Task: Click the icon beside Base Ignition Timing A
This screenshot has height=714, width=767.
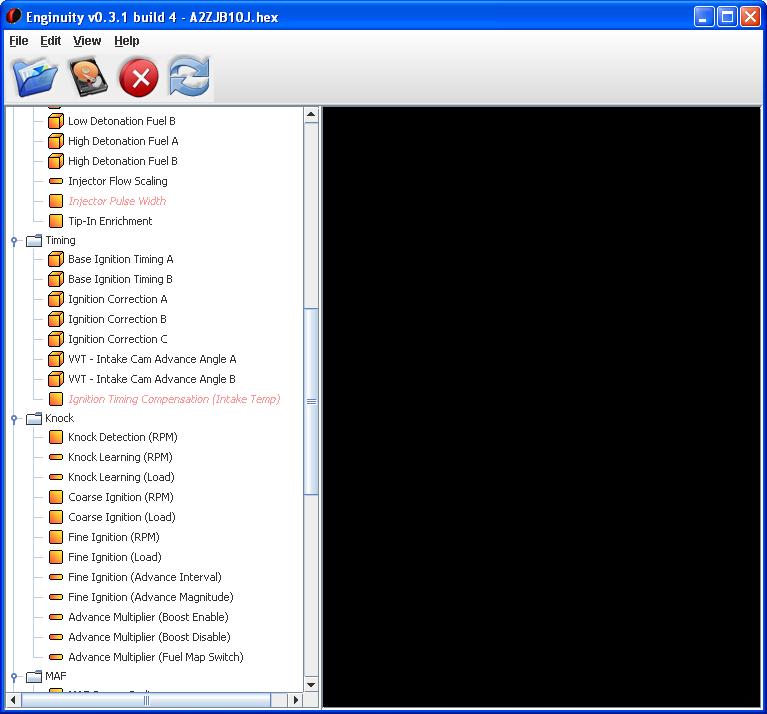Action: click(x=56, y=259)
